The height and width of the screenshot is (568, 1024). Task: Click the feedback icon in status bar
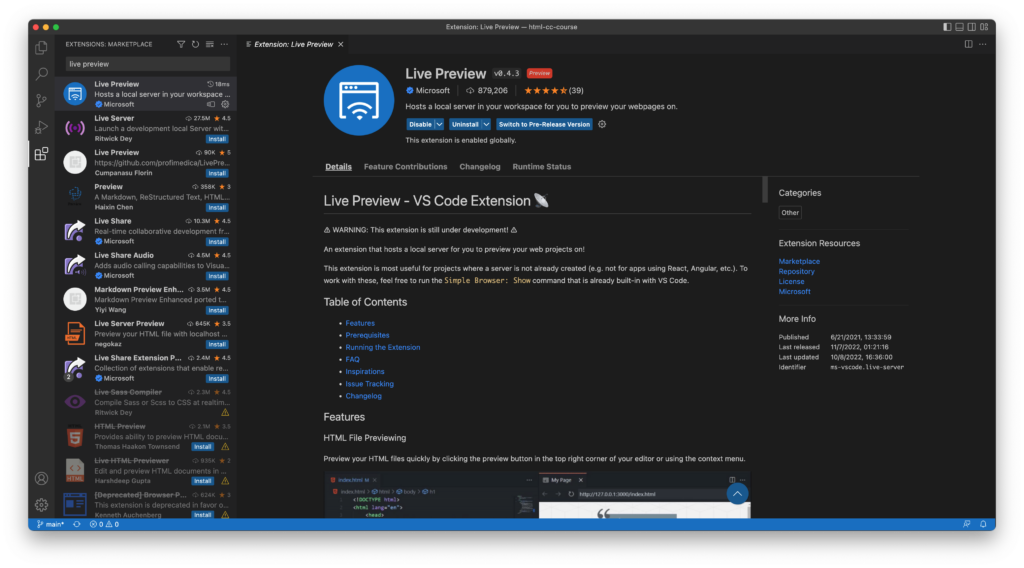pos(967,524)
